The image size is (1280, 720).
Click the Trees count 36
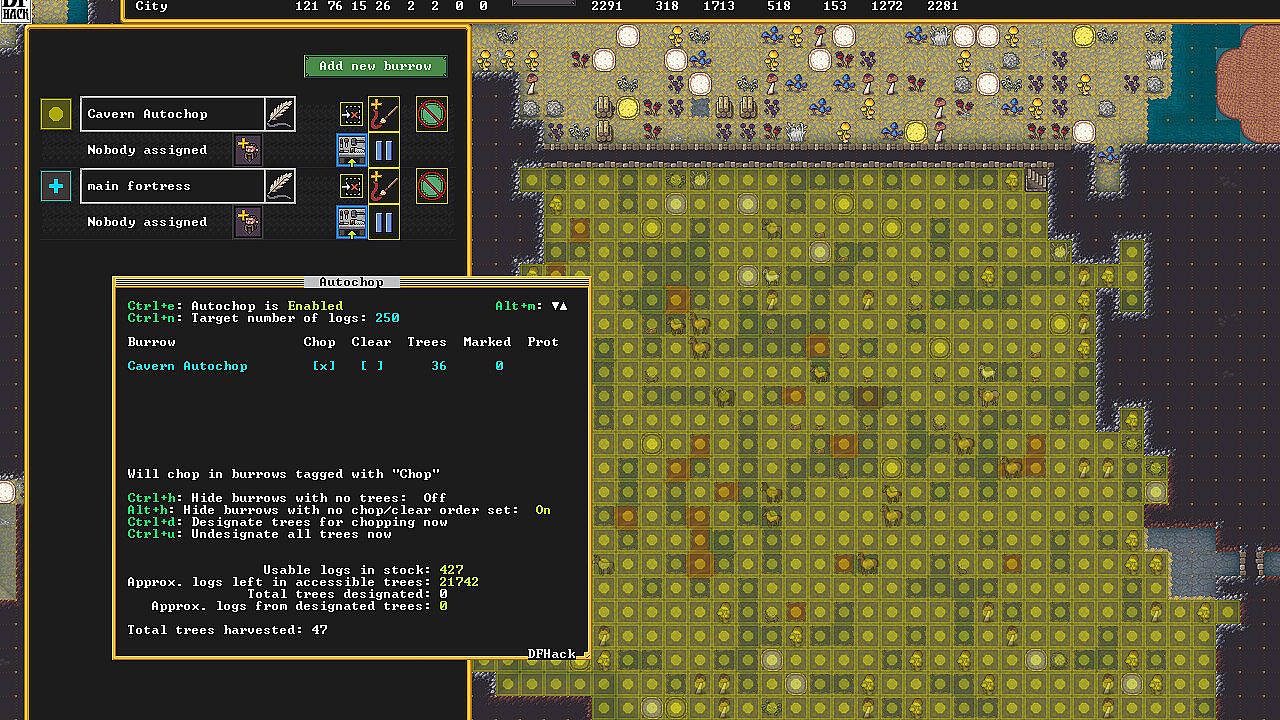pyautogui.click(x=439, y=366)
